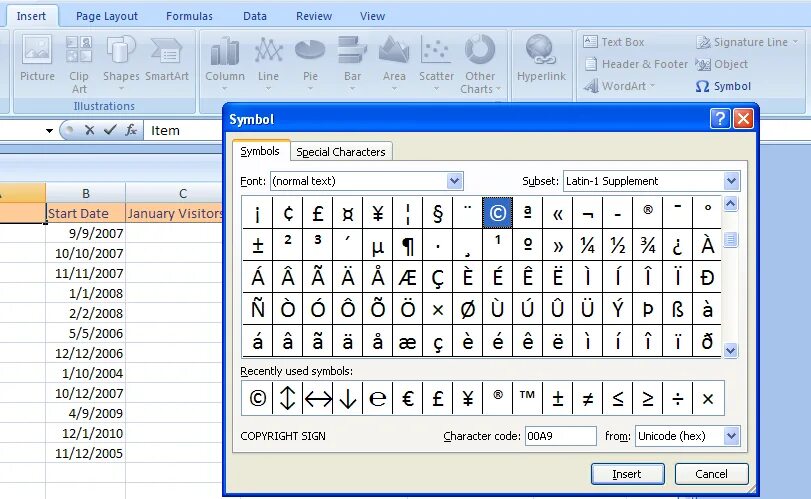Click symbol grid scroll up arrow
This screenshot has width=811, height=499.
730,204
